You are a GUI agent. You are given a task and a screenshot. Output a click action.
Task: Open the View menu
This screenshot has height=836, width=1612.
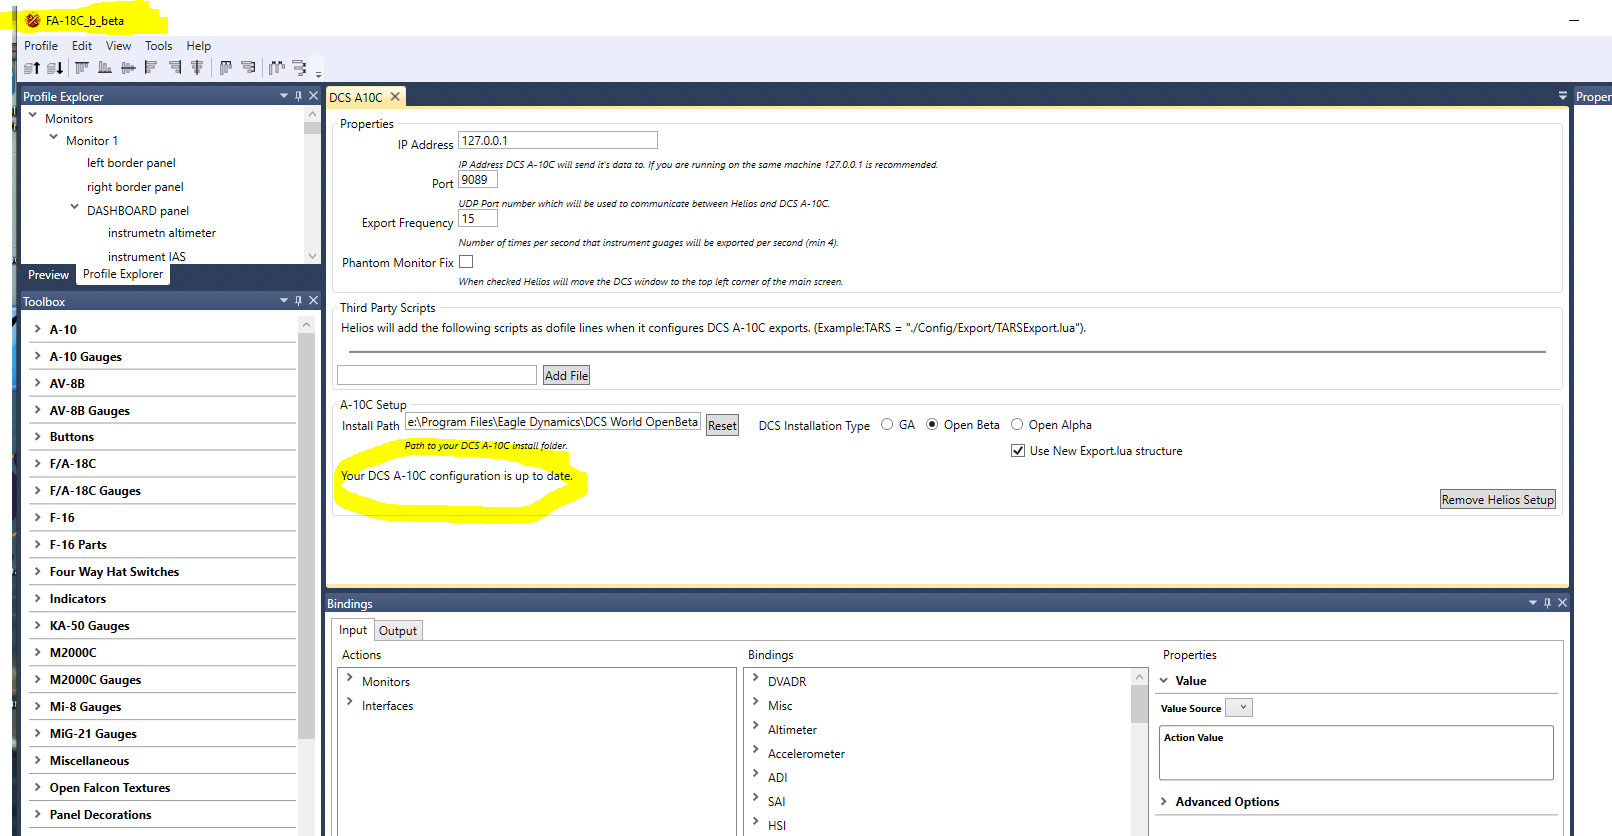pos(118,46)
